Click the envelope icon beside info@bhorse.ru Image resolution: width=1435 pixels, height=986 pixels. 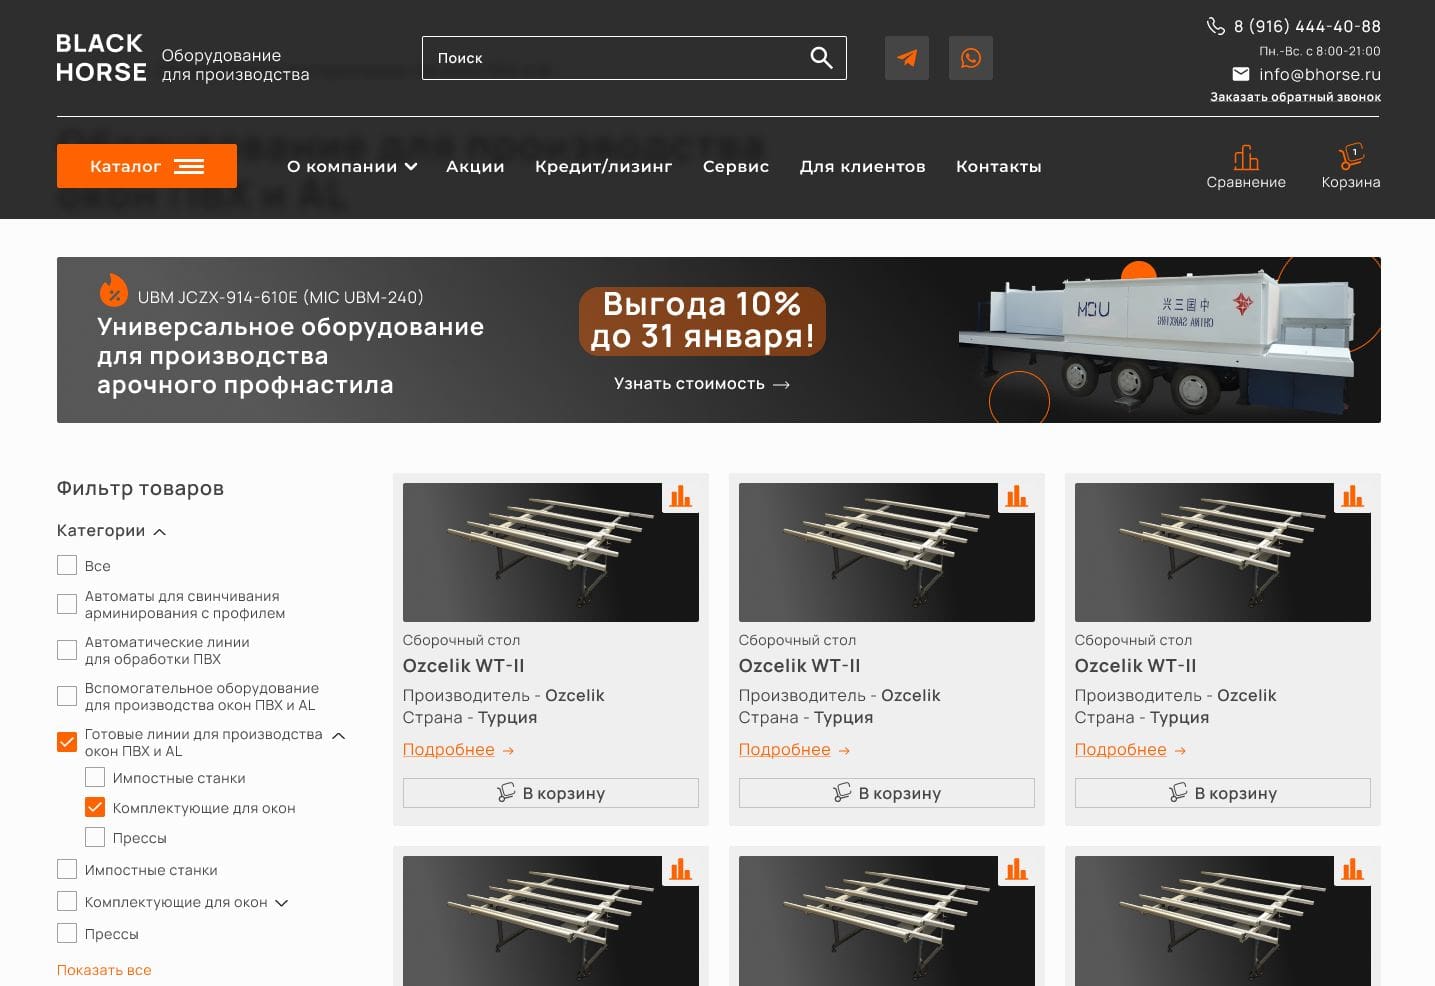coord(1241,74)
